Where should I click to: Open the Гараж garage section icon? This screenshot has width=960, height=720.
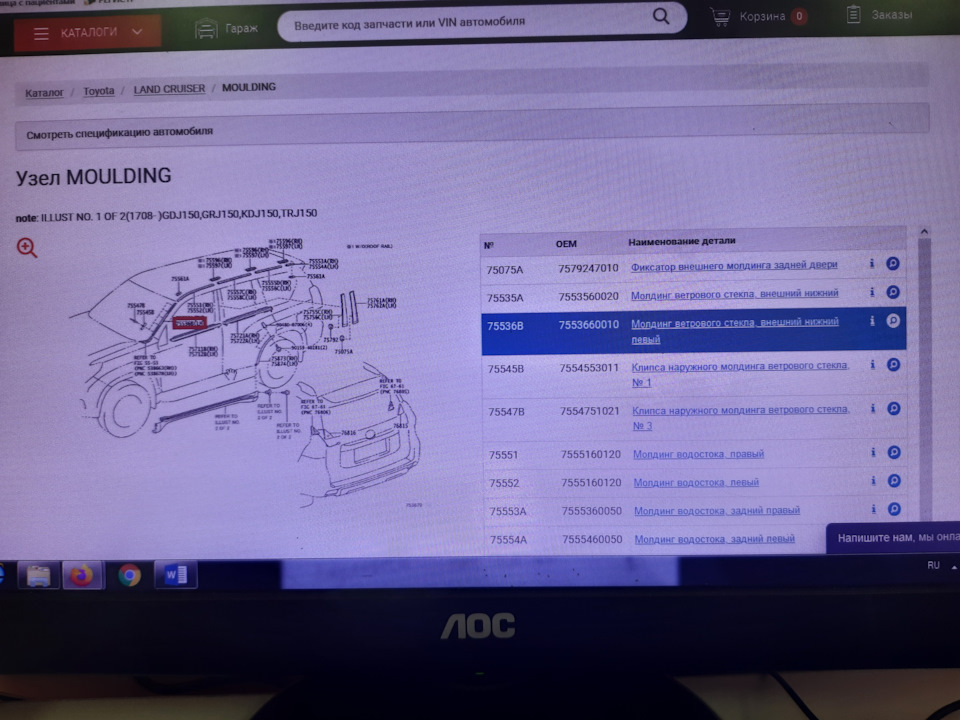tap(206, 29)
